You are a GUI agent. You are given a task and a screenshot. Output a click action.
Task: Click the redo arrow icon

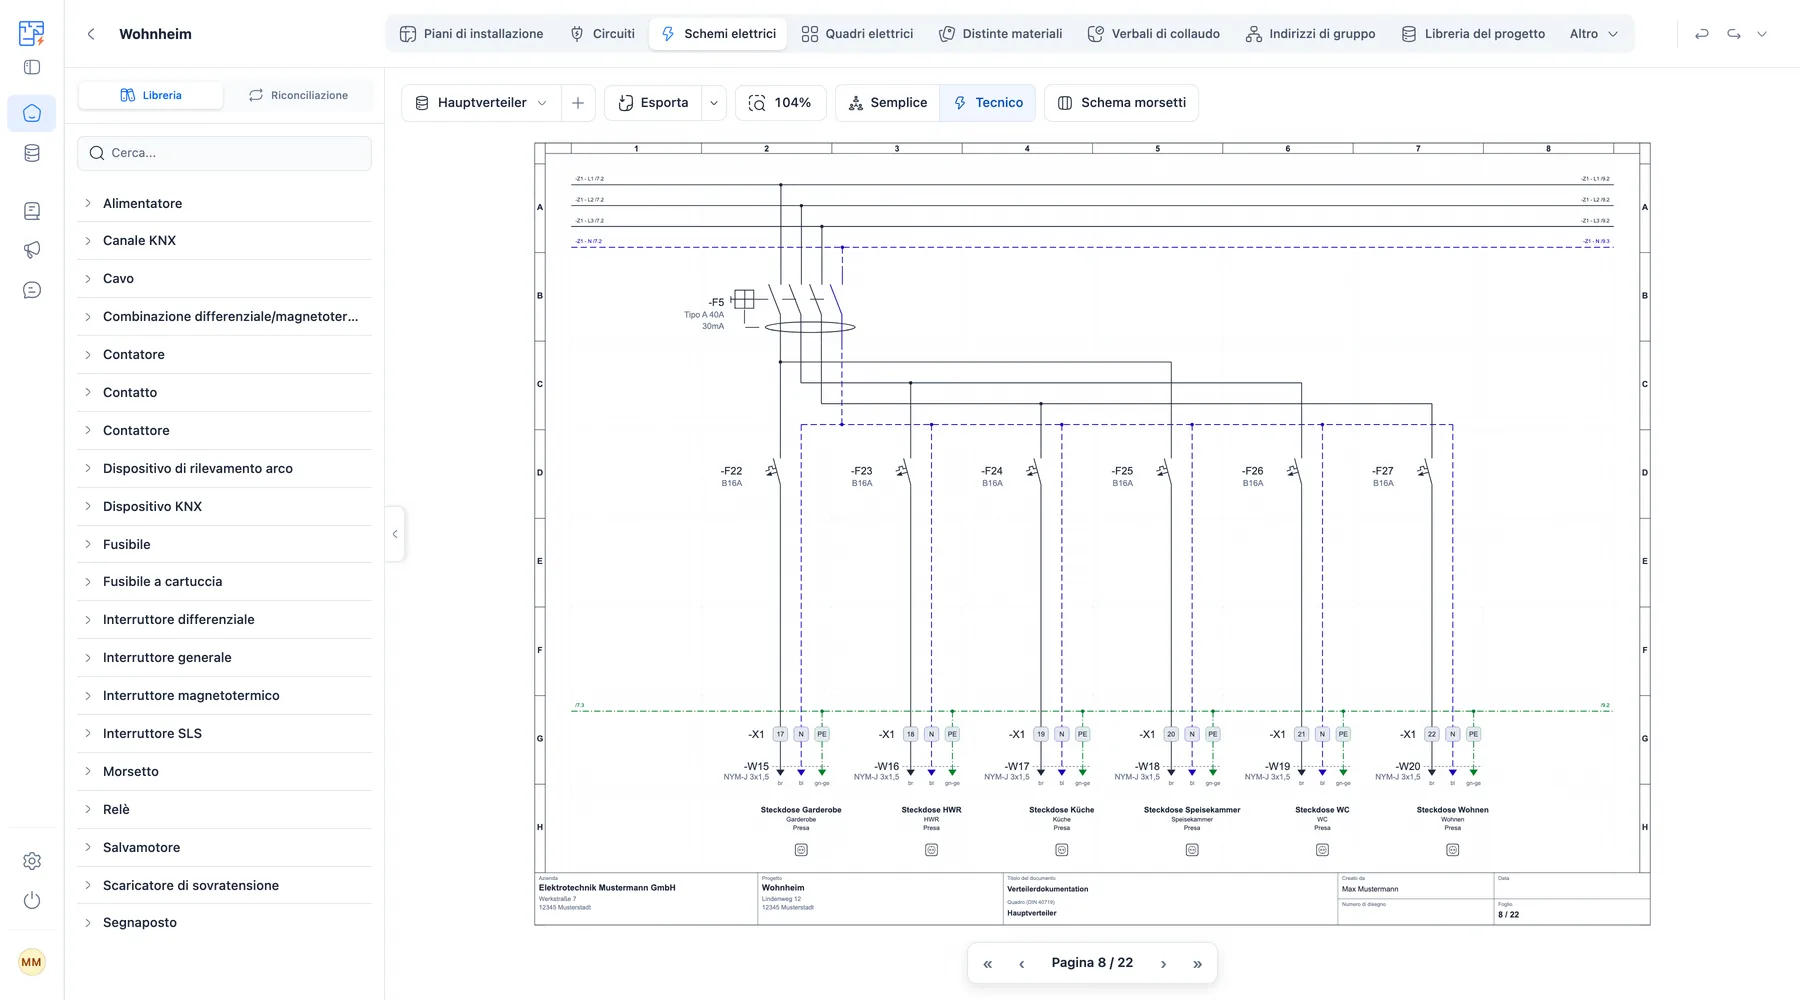point(1734,34)
